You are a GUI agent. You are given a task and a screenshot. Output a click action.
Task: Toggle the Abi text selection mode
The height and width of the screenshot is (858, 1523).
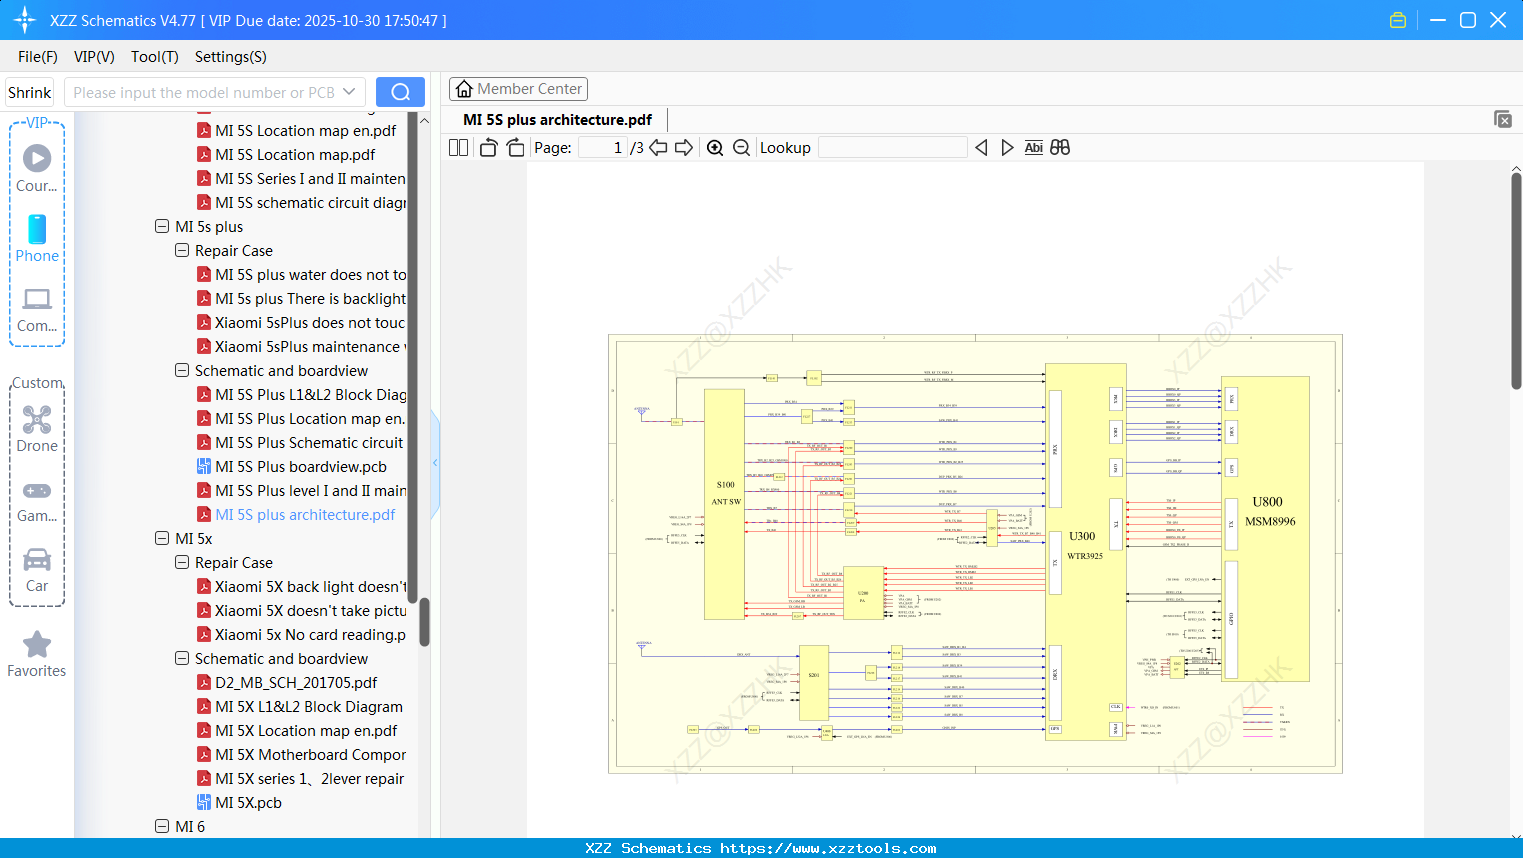[x=1033, y=147]
